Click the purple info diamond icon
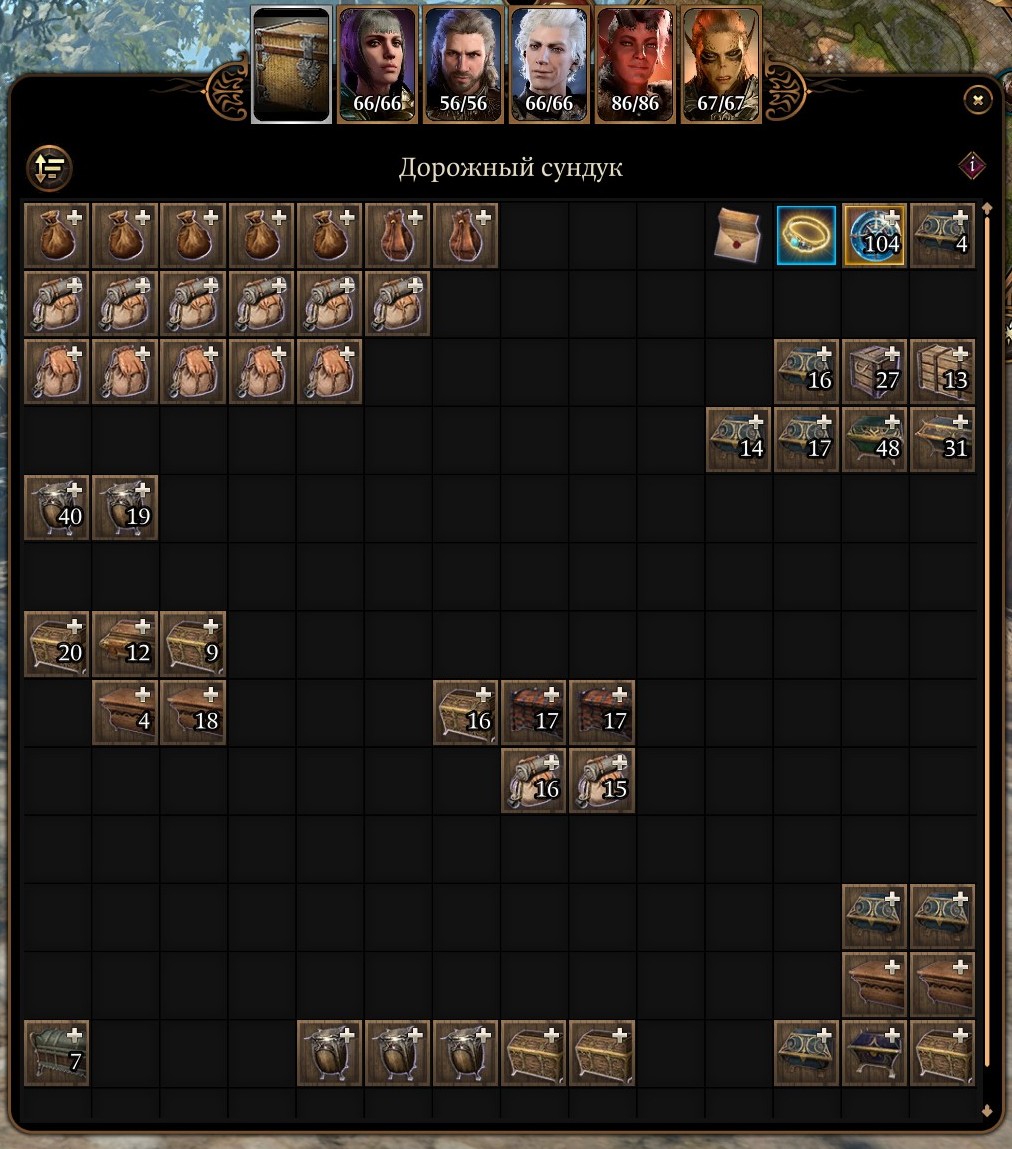This screenshot has height=1149, width=1012. point(972,166)
